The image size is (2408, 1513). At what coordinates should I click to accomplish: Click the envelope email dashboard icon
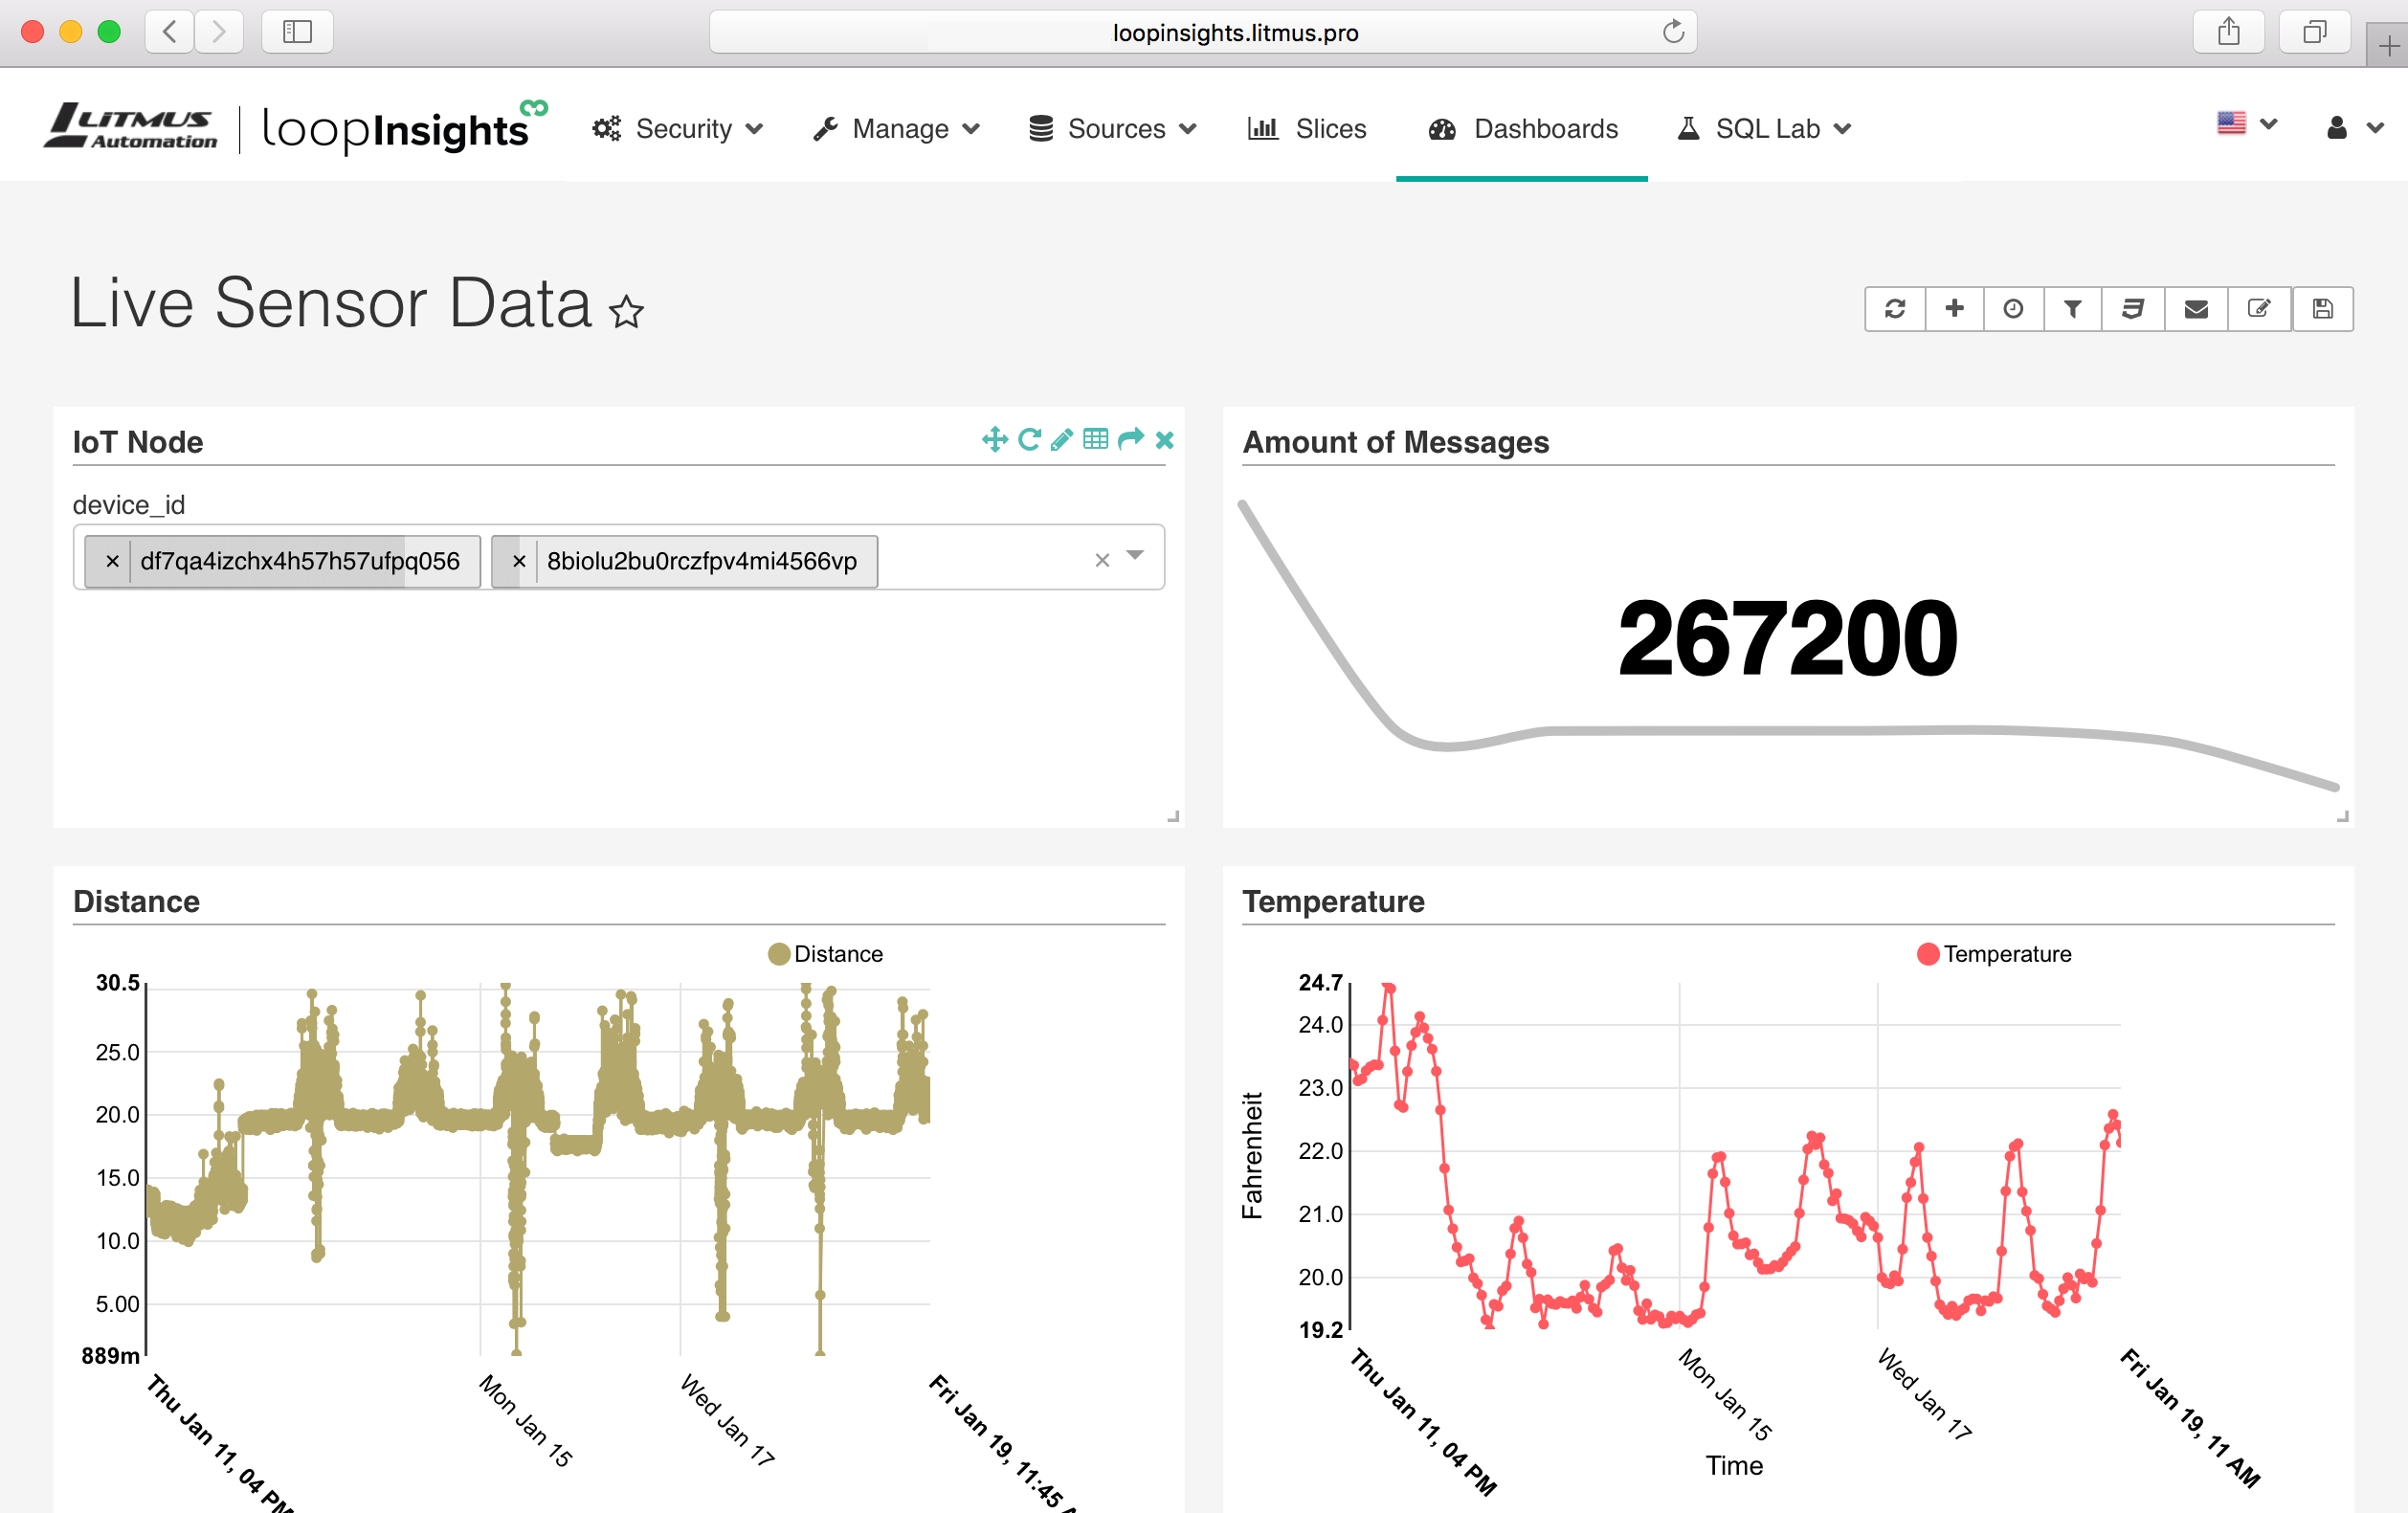[2196, 309]
